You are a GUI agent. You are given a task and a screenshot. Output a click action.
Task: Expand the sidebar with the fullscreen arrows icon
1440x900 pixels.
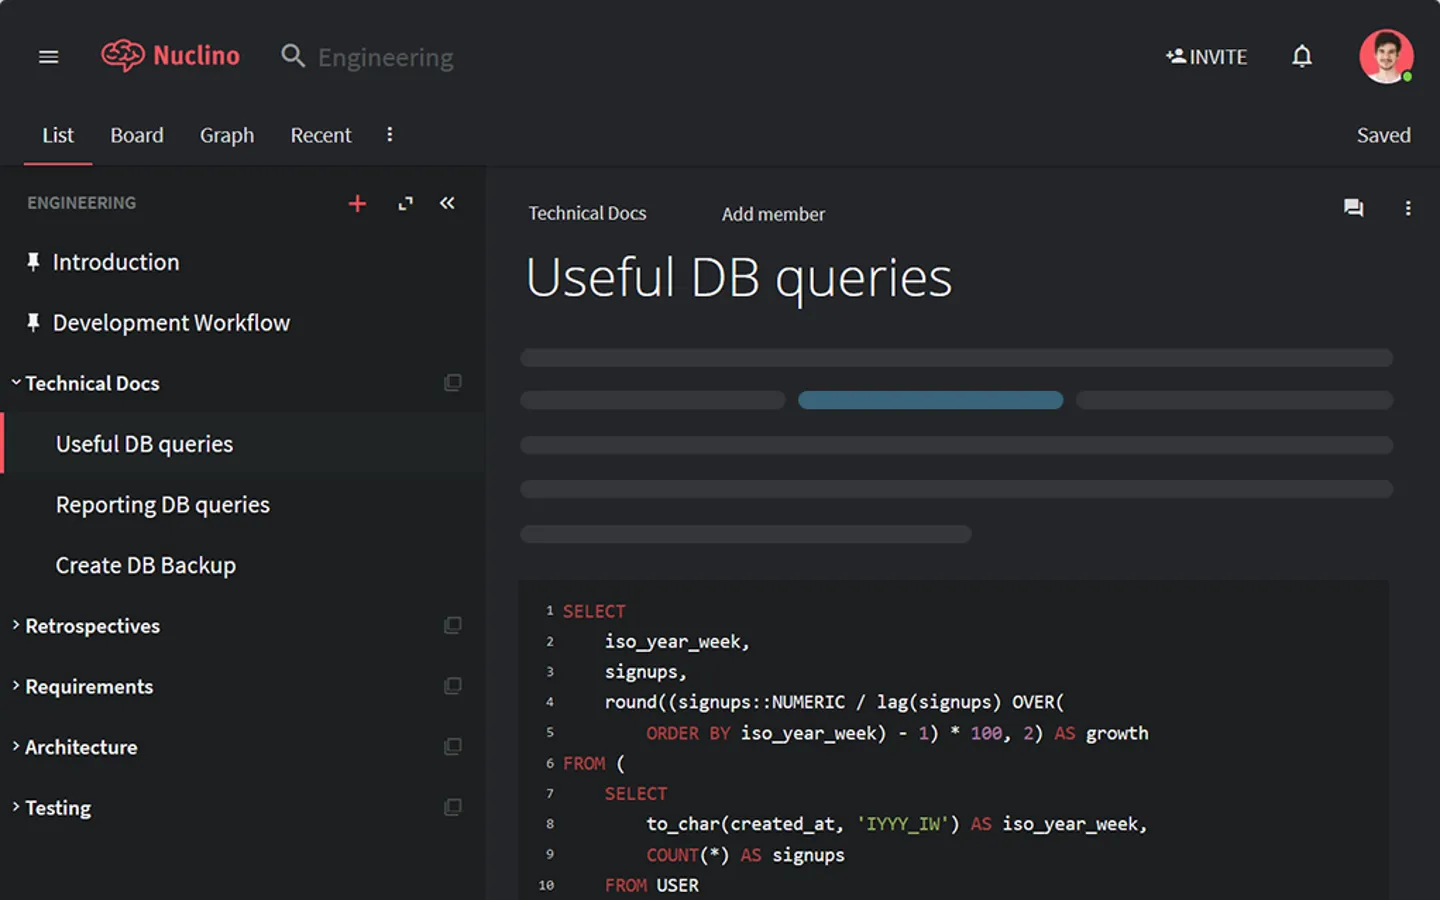405,204
